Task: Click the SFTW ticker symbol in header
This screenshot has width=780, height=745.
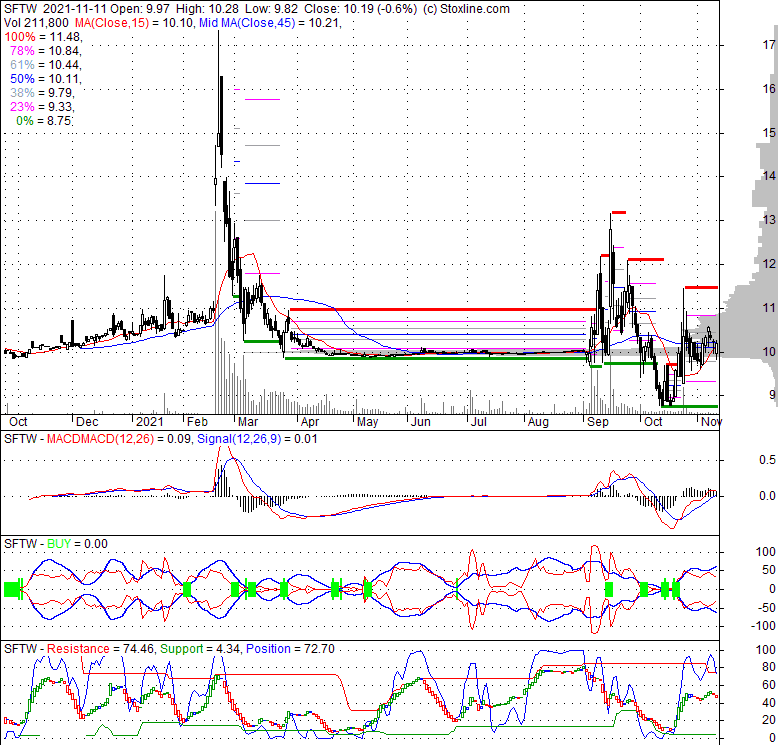Action: pos(20,9)
